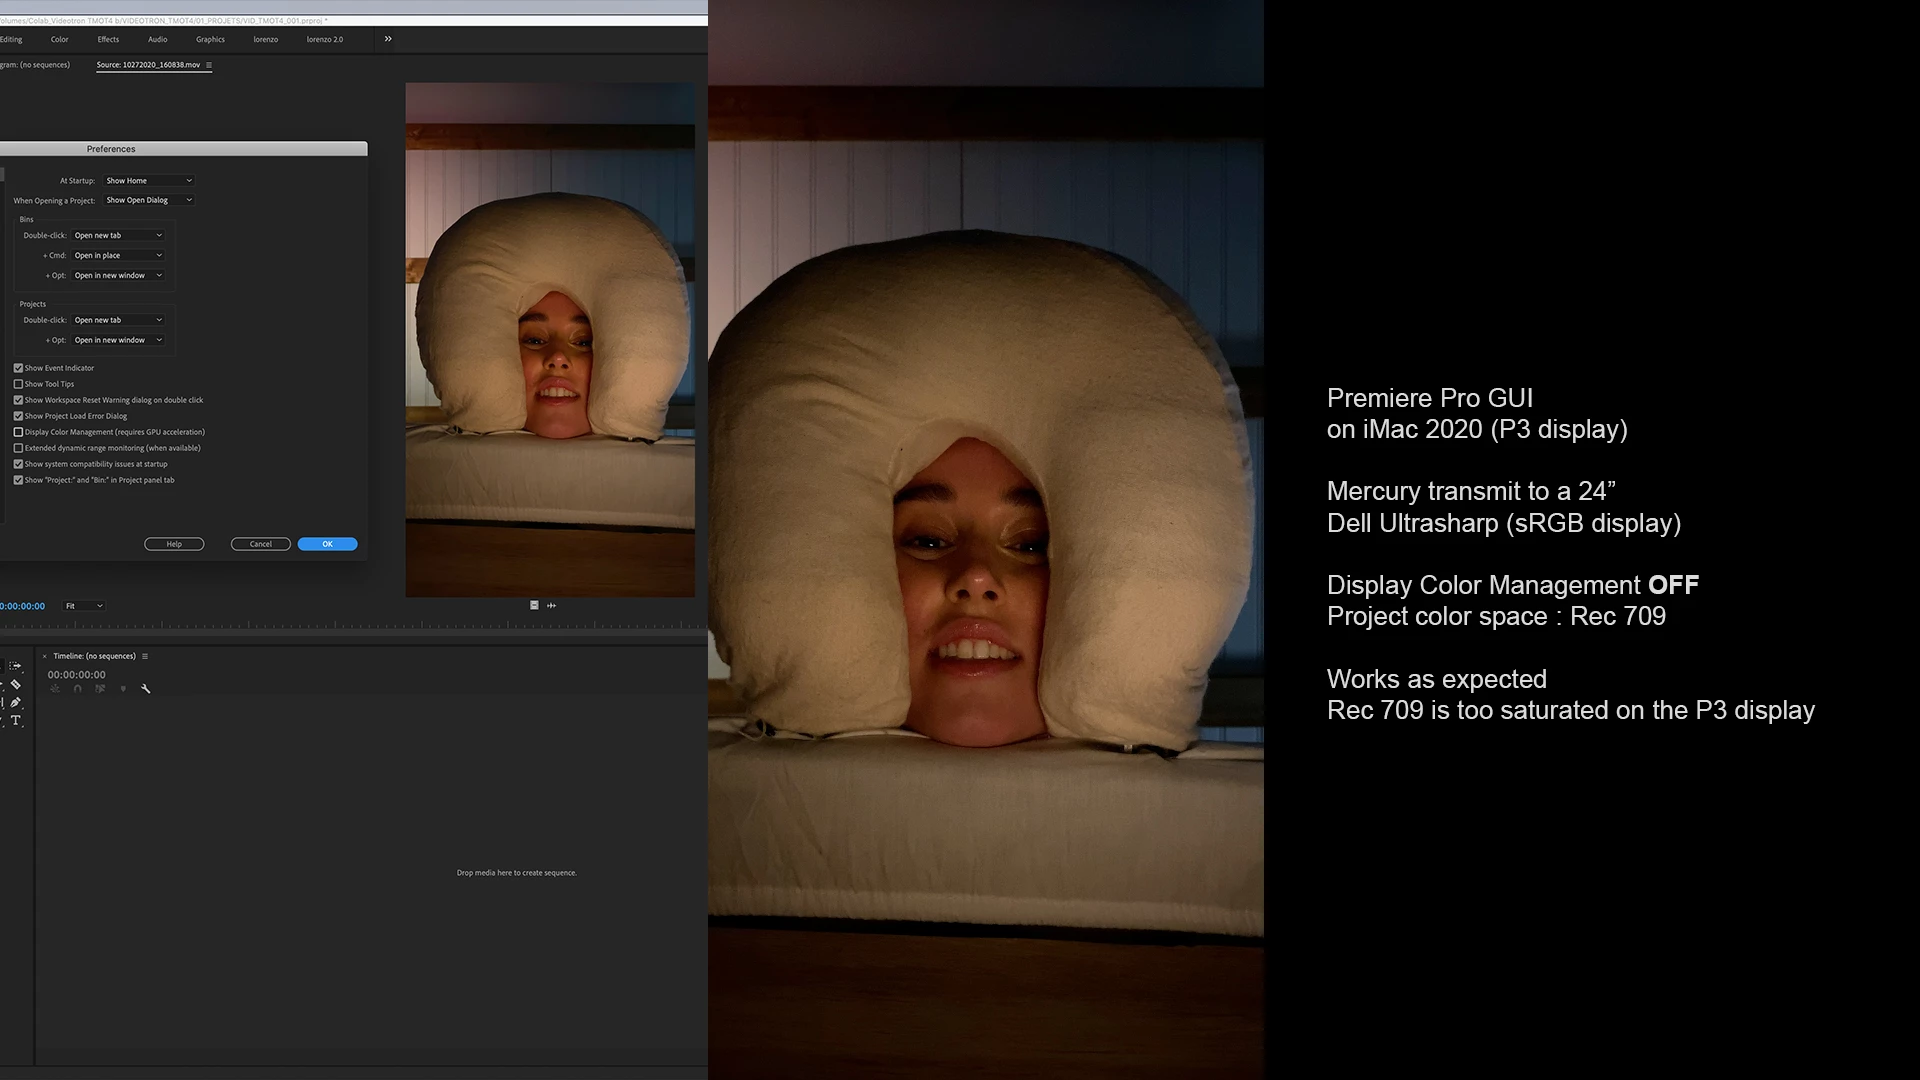The width and height of the screenshot is (1920, 1080).
Task: Select the Track Select Forward tool
Action: point(15,666)
